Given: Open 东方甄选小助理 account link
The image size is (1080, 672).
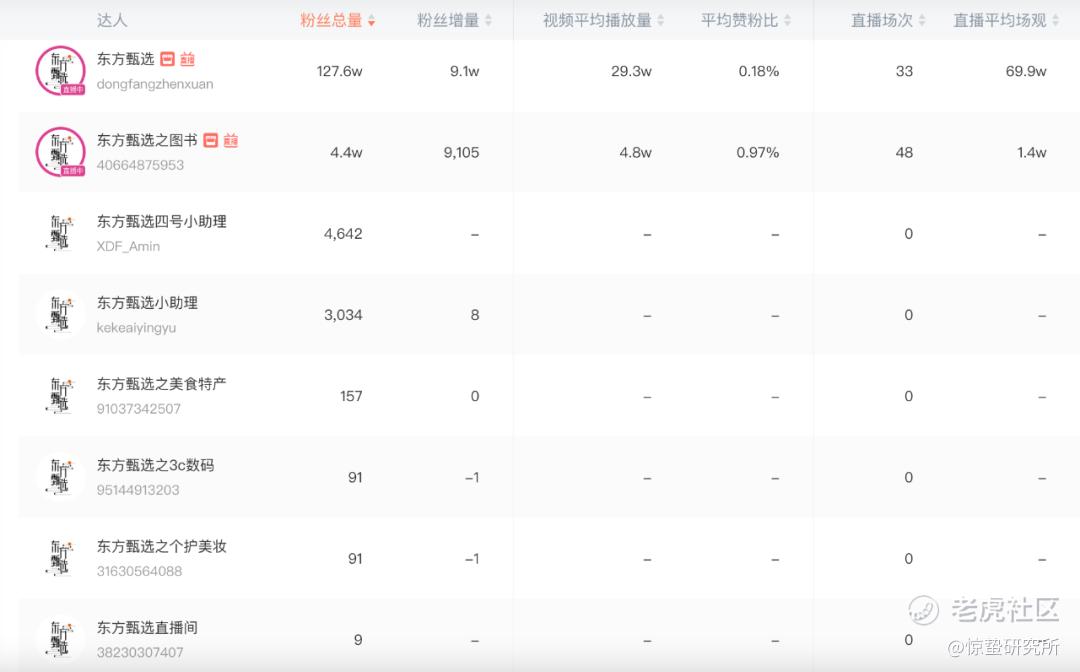Looking at the screenshot, I should pyautogui.click(x=147, y=303).
